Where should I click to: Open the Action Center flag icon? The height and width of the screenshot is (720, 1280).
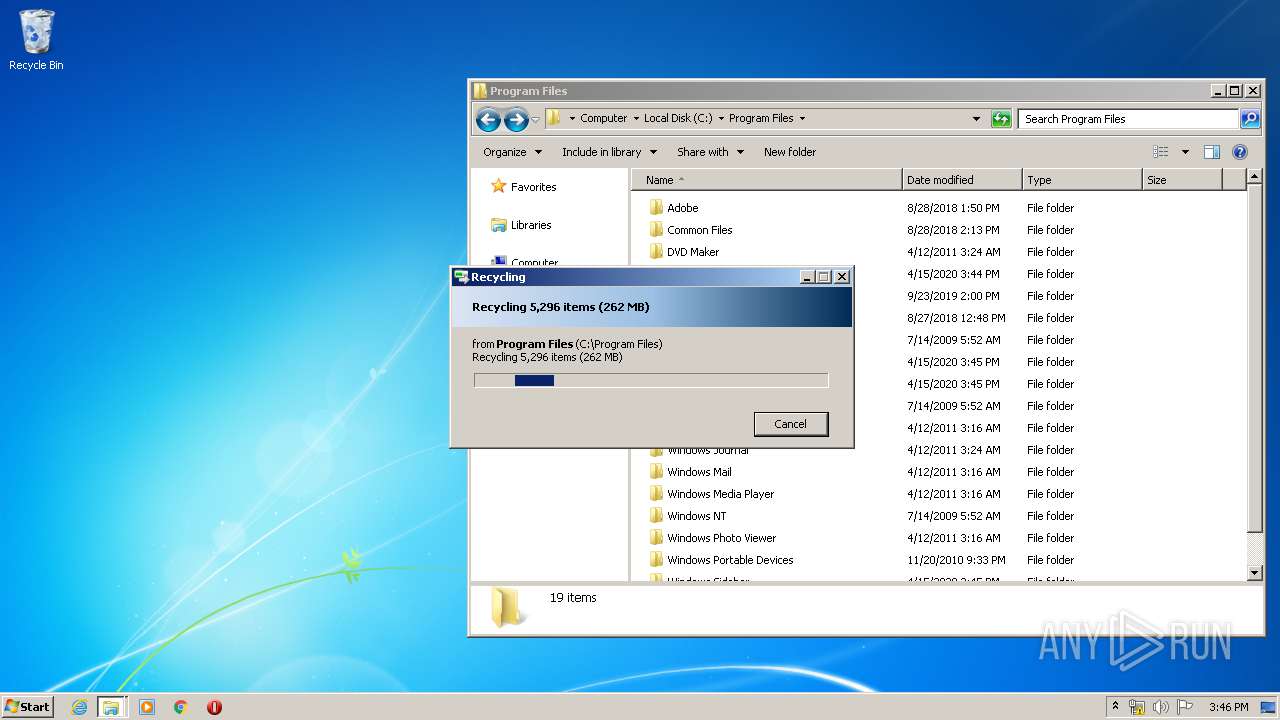[1185, 707]
